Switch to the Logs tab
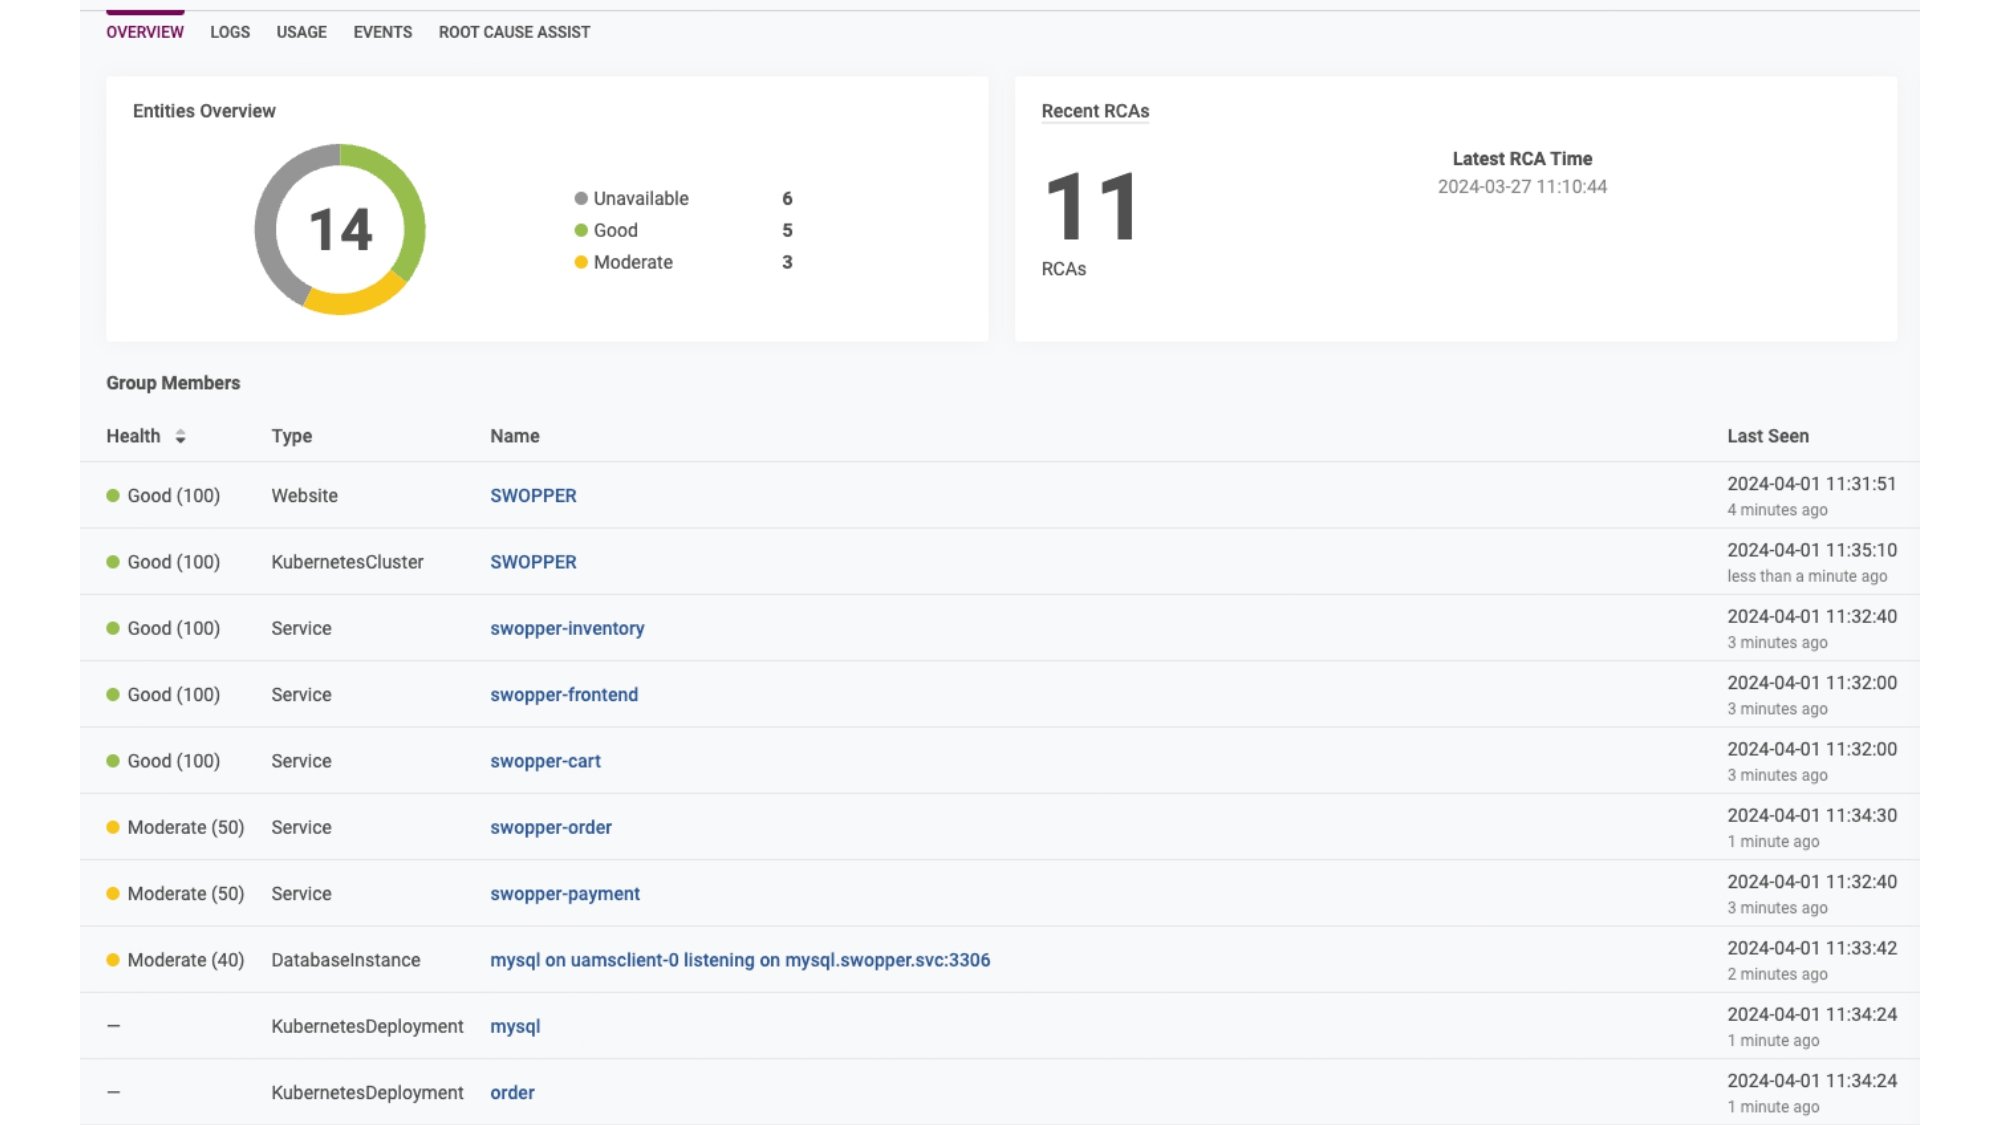Screen dimensions: 2000x1125 230,32
